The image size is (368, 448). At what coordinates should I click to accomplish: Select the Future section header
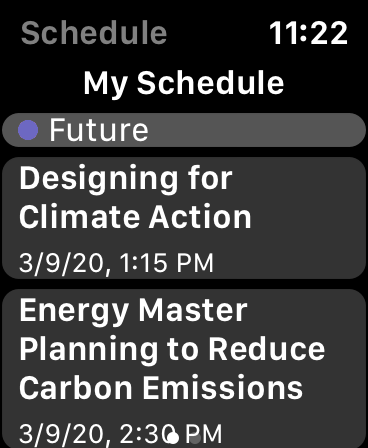tap(184, 130)
